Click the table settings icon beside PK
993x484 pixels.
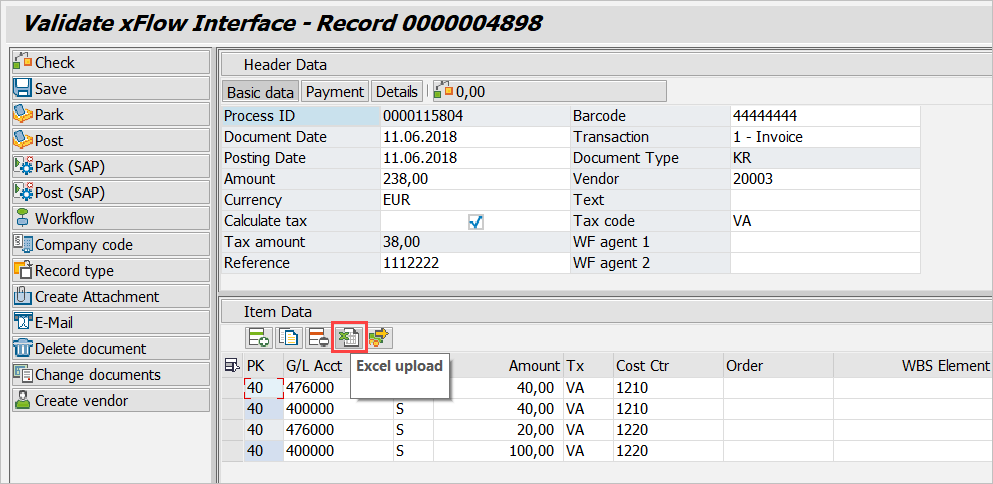232,366
